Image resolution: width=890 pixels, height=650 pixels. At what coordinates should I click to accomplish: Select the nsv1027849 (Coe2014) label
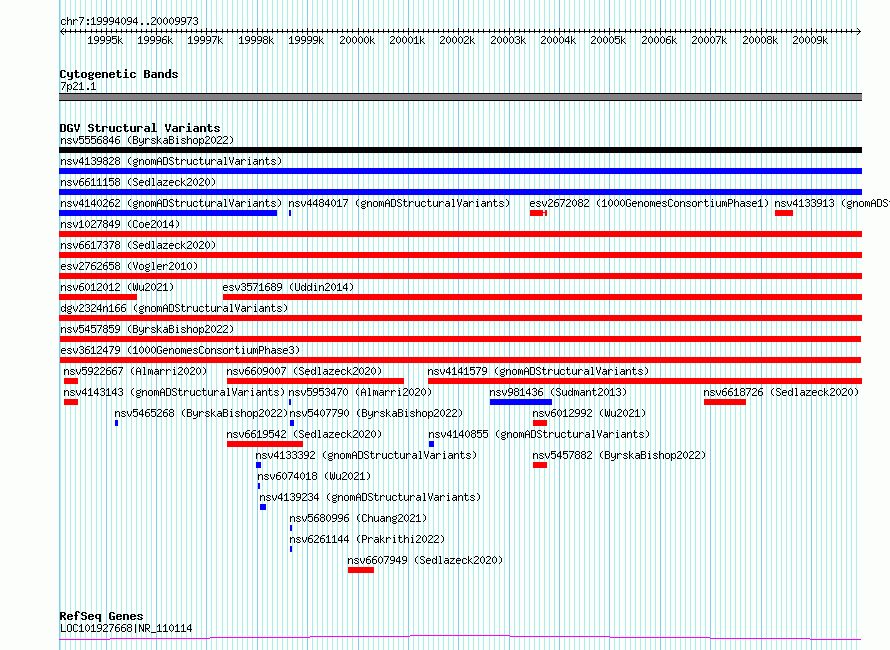[x=120, y=224]
